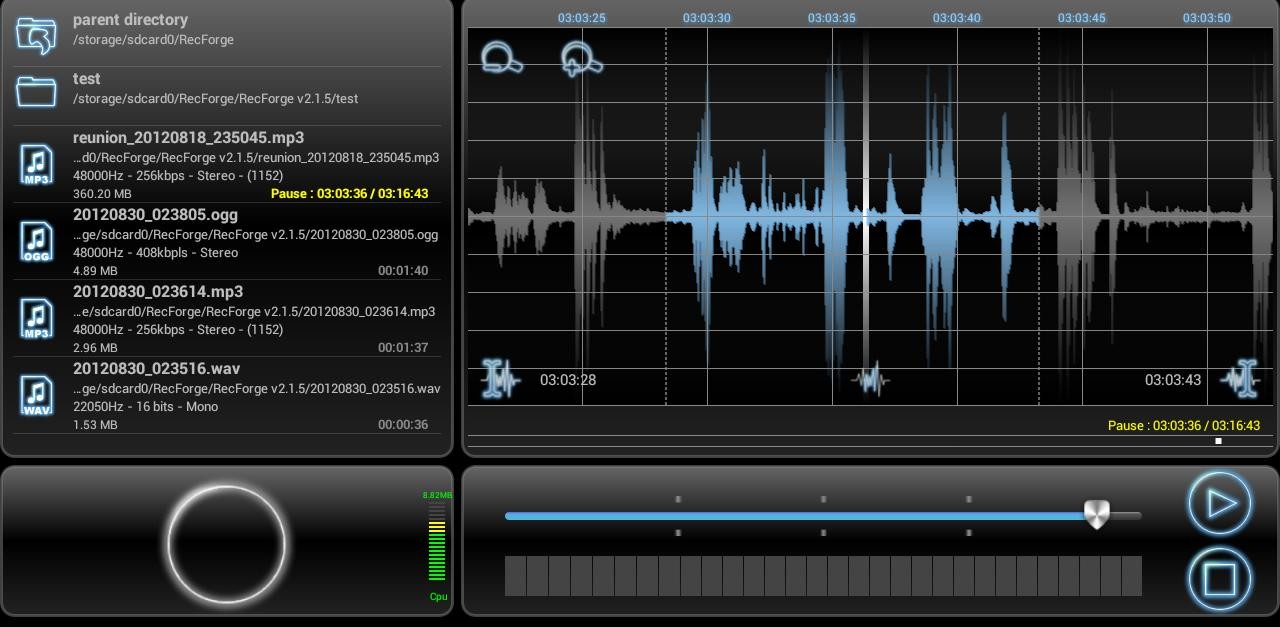
Task: Zoom out the waveform view
Action: 502,57
